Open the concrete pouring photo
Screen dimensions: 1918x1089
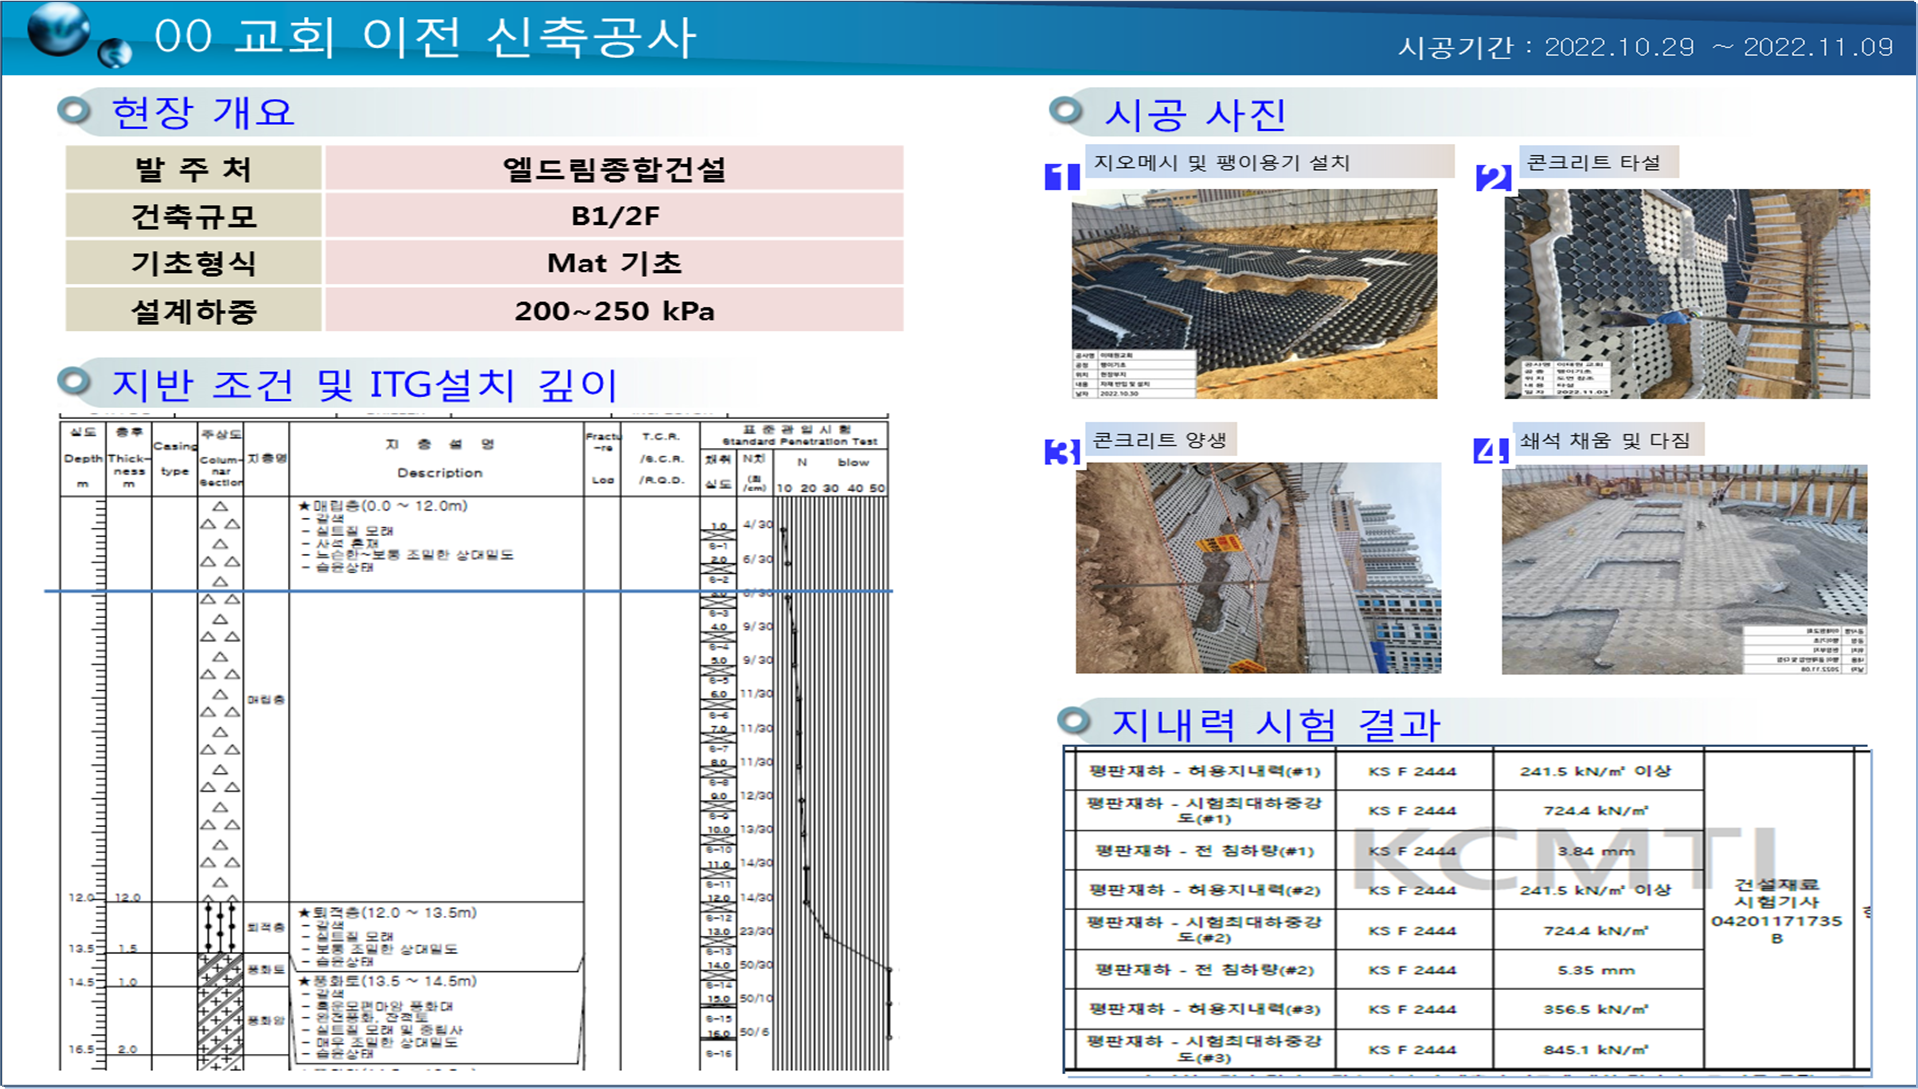[x=1687, y=294]
